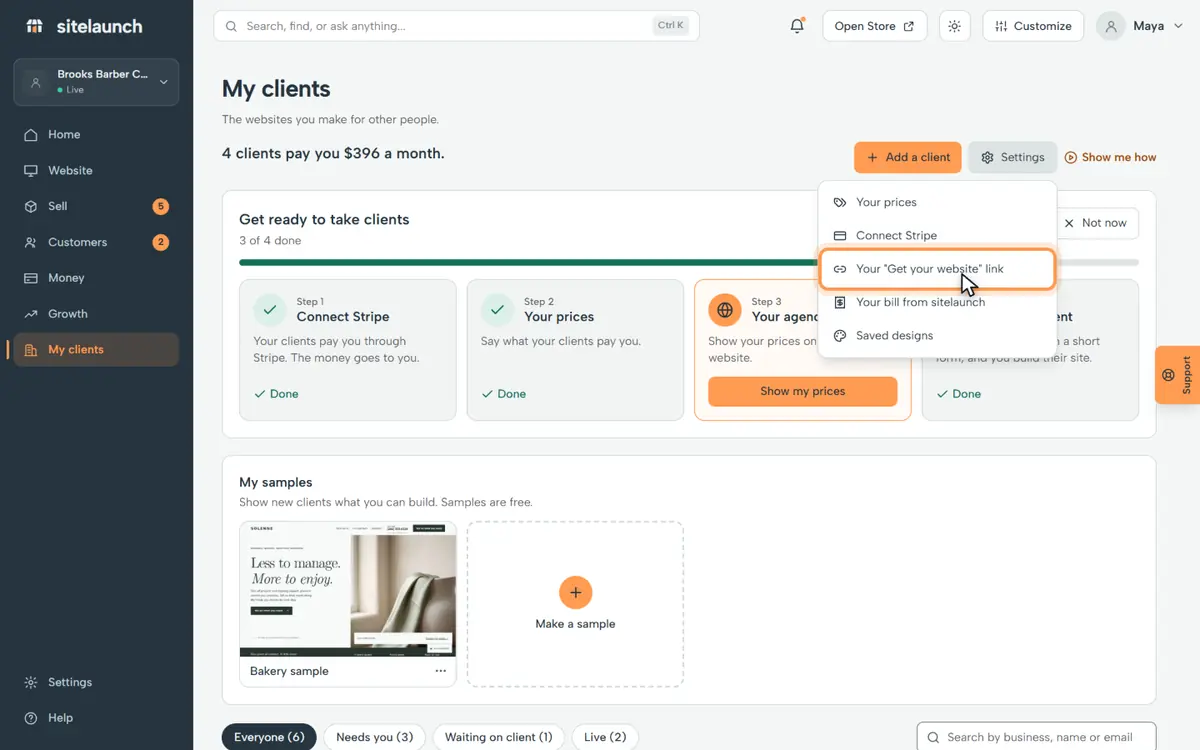Click the Customers badge showing 2
This screenshot has width=1200, height=750.
tap(161, 242)
